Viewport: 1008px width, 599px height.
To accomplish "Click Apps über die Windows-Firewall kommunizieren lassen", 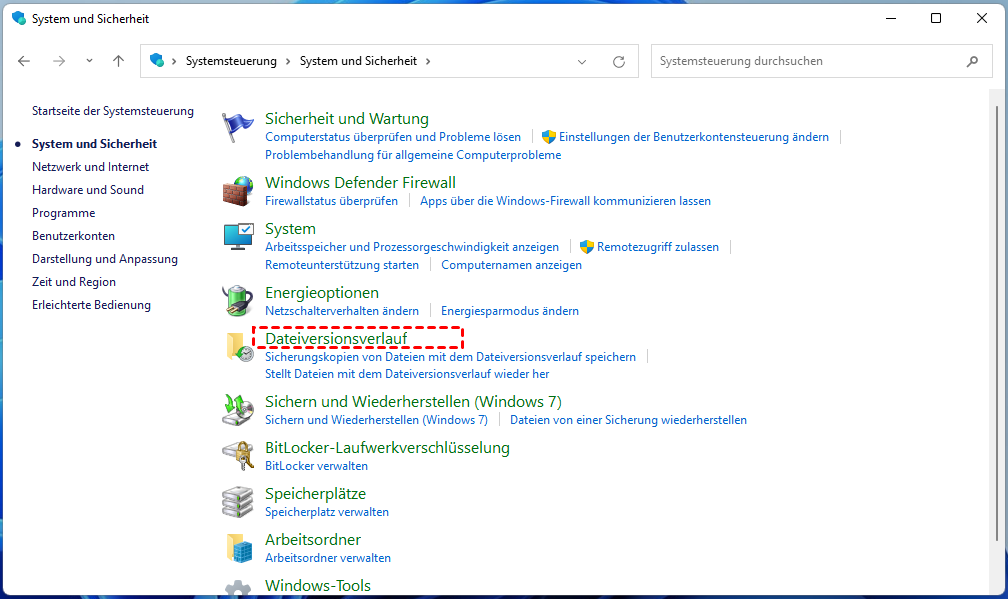I will point(565,201).
